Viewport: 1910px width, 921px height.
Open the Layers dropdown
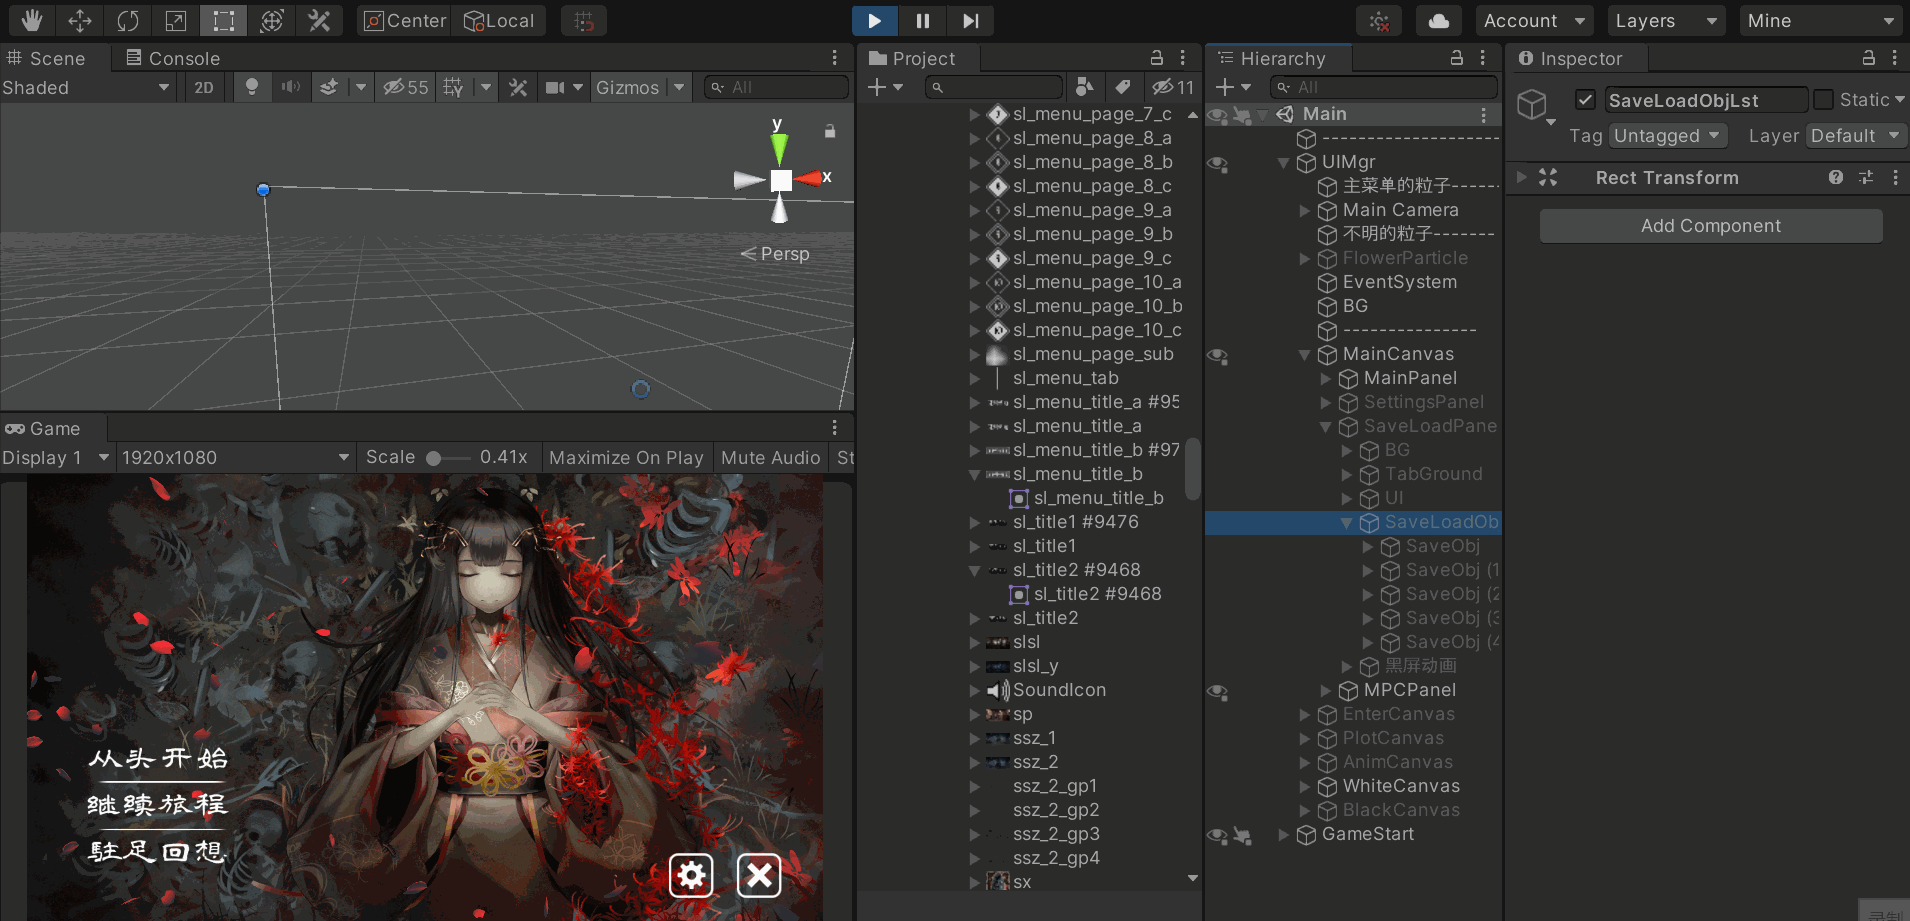(x=1666, y=21)
